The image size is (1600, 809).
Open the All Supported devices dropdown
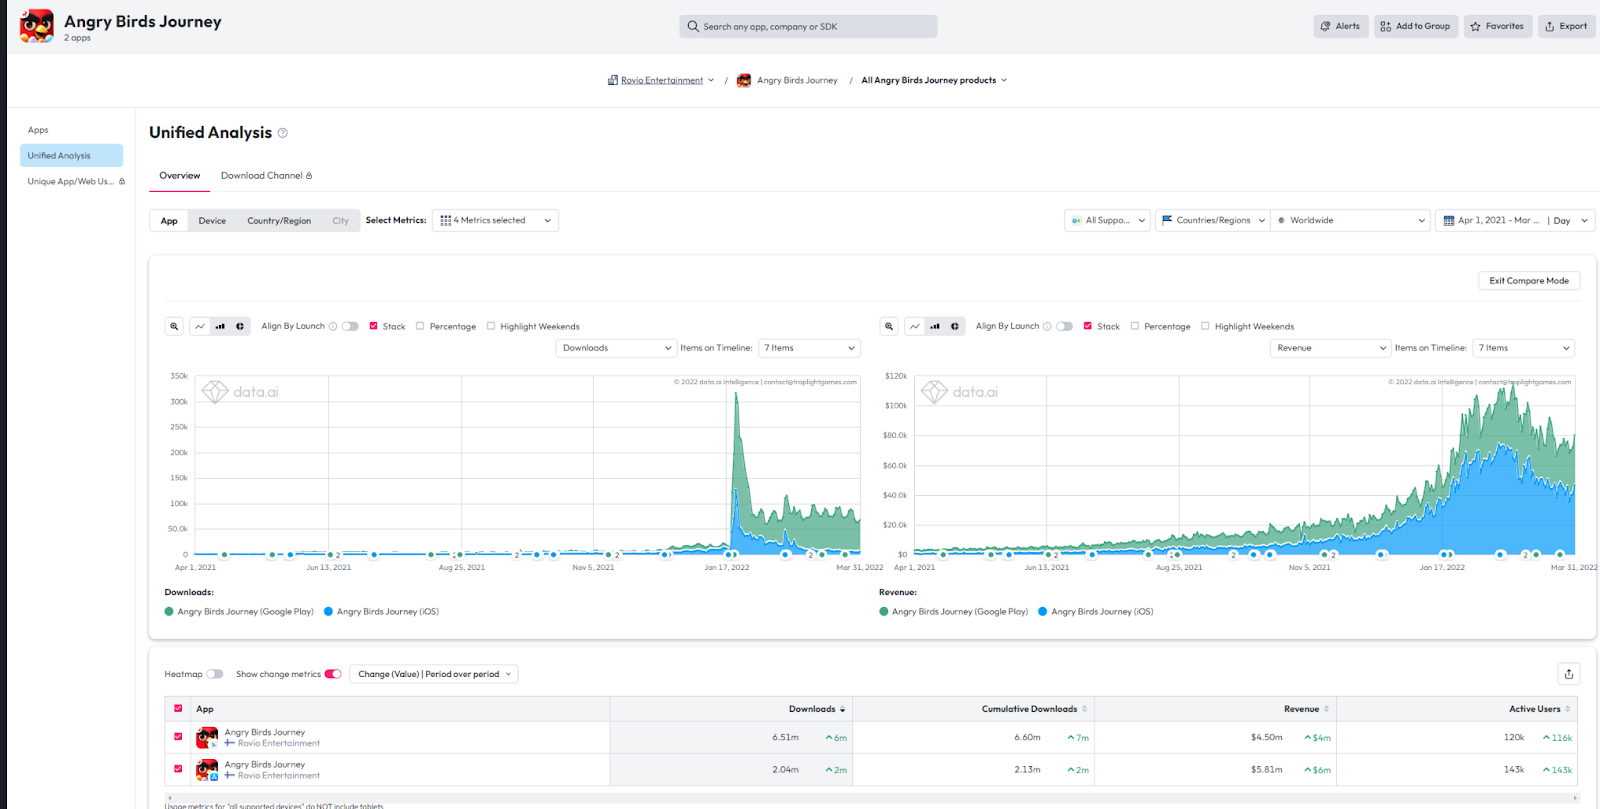[1107, 220]
